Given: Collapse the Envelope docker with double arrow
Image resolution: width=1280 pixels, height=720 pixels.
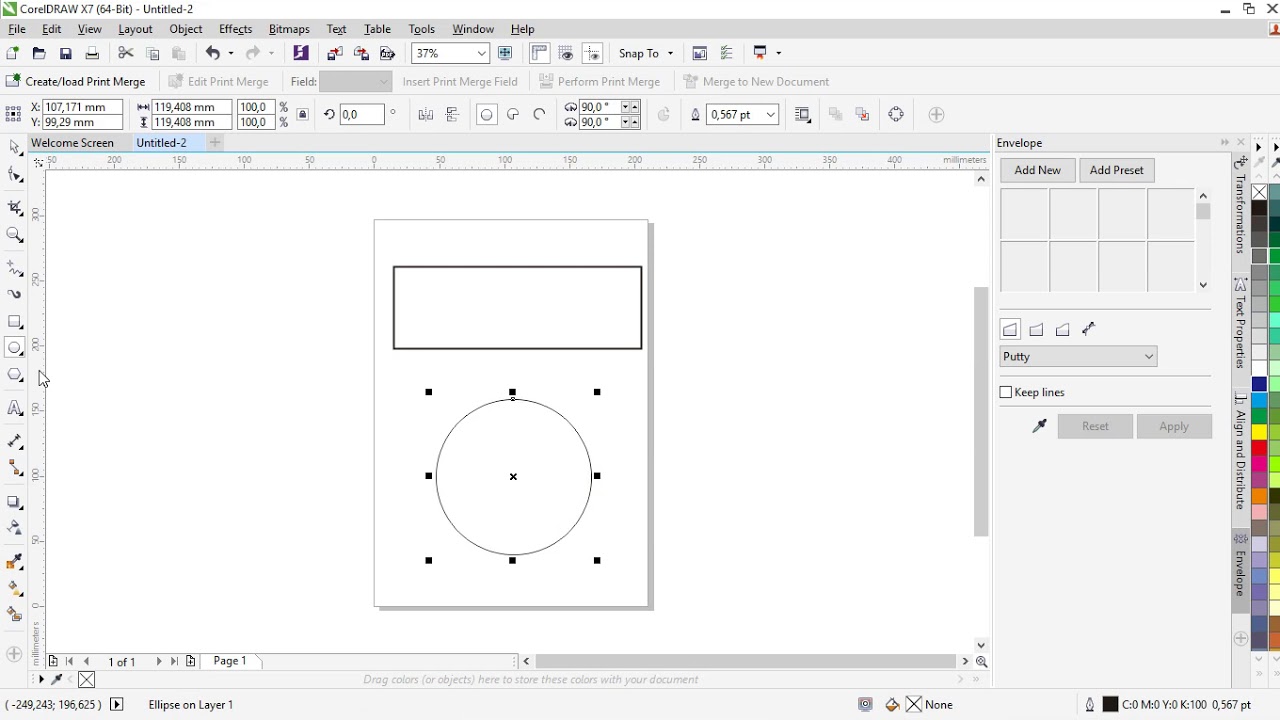Looking at the screenshot, I should [x=1225, y=143].
